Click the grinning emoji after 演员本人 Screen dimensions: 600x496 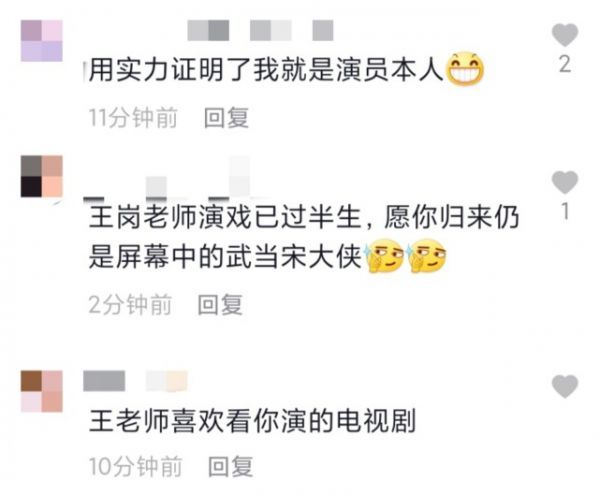[x=465, y=69]
